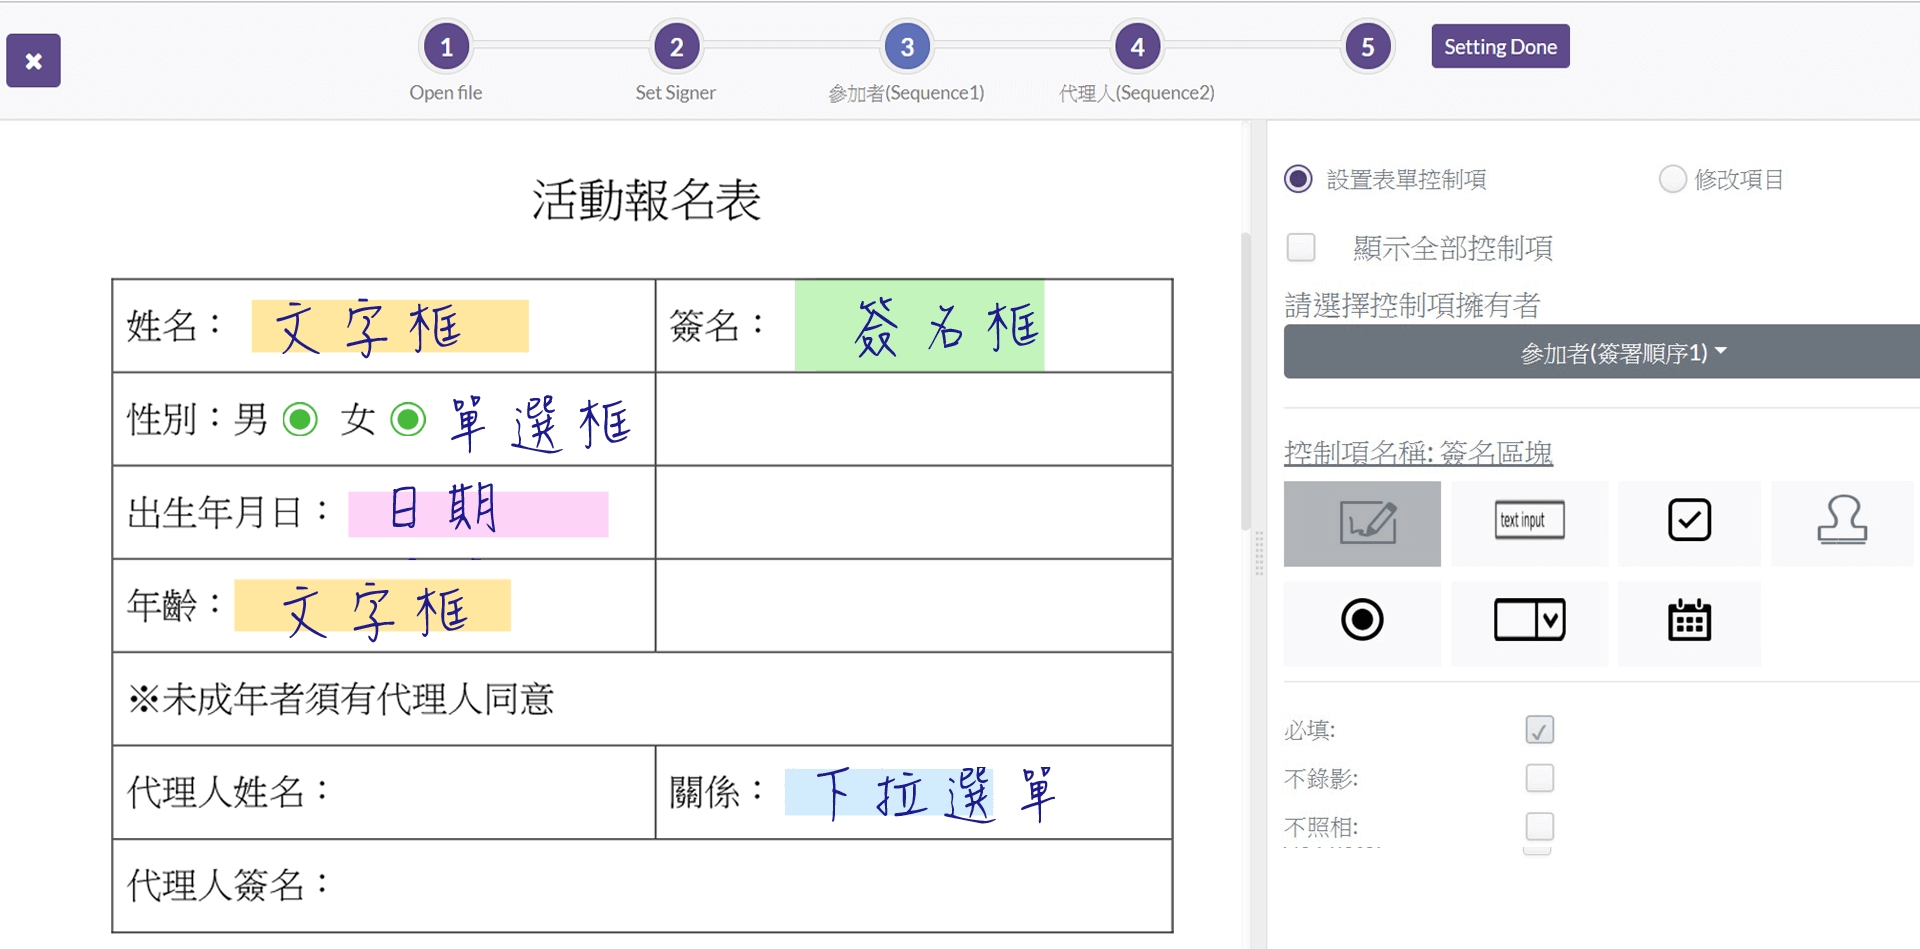Toggle the 必填 checkbox
The height and width of the screenshot is (949, 1920).
[1539, 730]
